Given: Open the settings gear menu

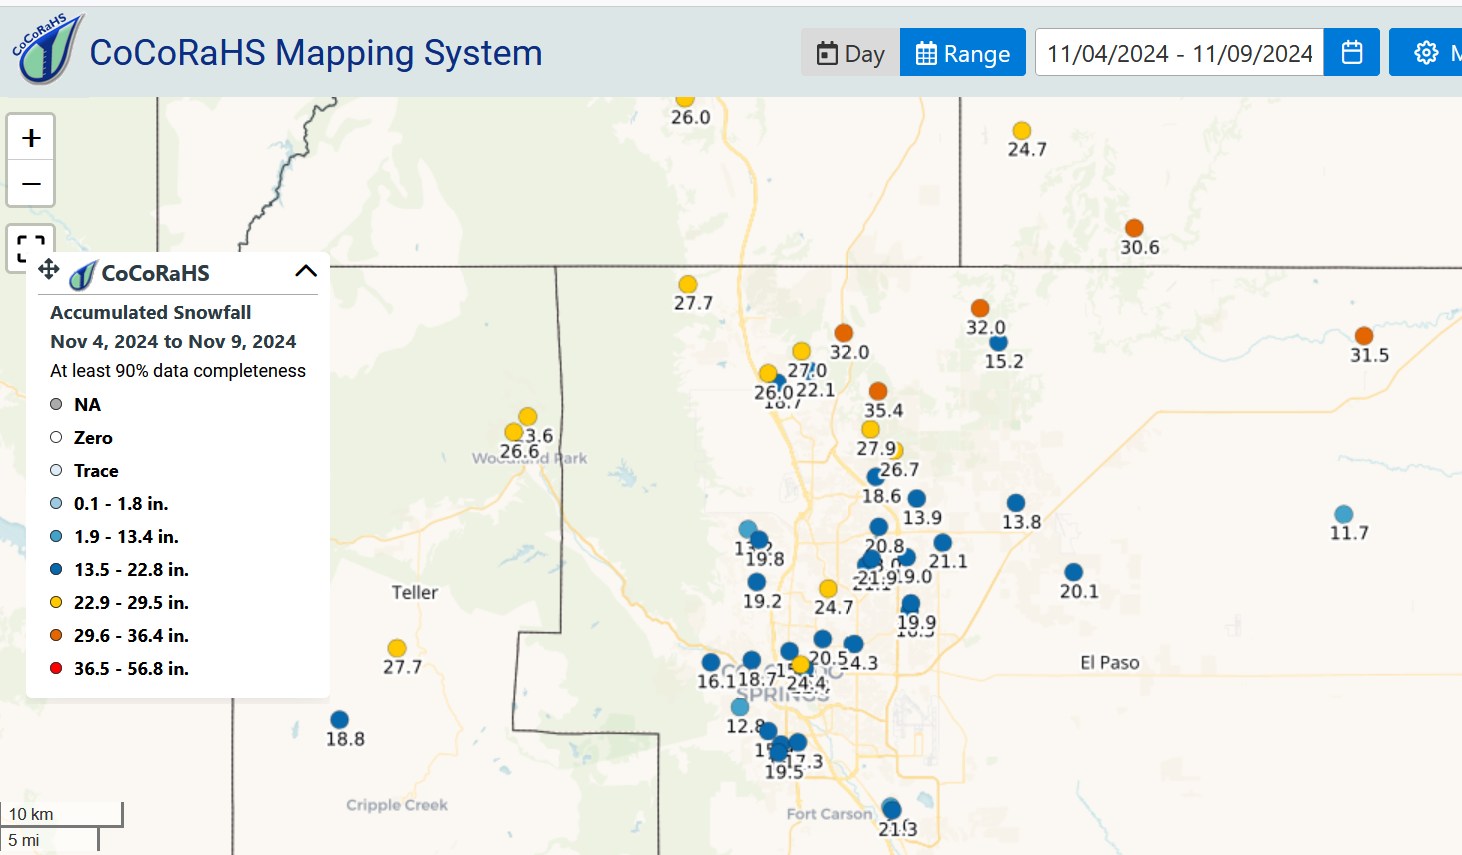Looking at the screenshot, I should coord(1426,53).
